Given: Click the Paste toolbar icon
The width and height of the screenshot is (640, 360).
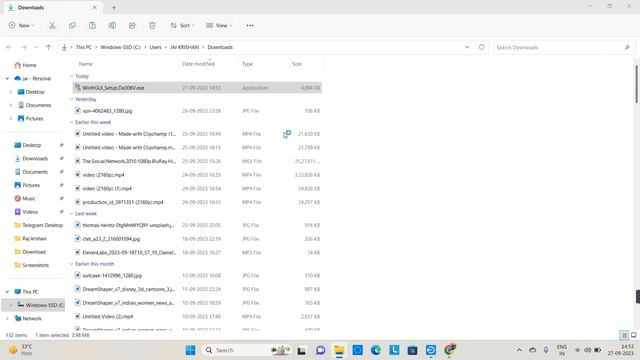Looking at the screenshot, I should tap(92, 25).
